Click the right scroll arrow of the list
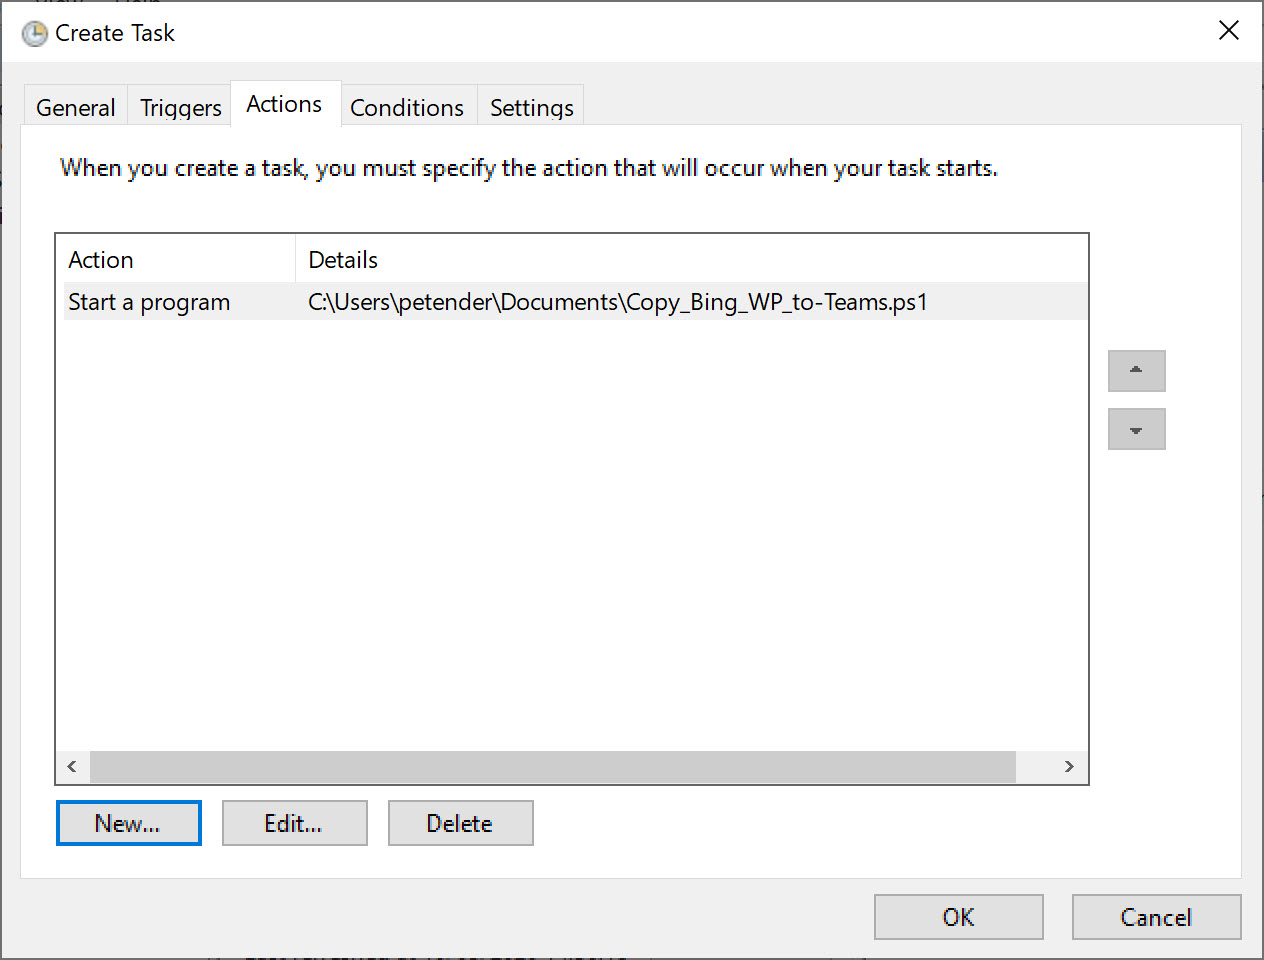1264x960 pixels. [1069, 767]
